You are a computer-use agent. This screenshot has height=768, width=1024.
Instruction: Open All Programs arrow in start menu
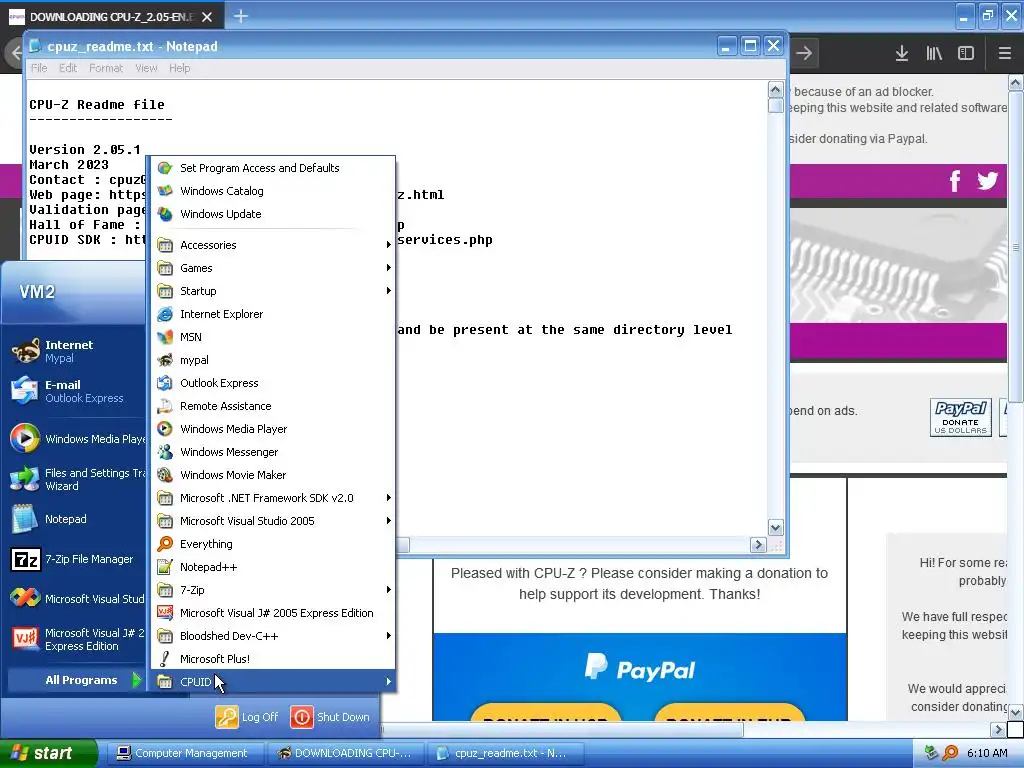[x=136, y=680]
